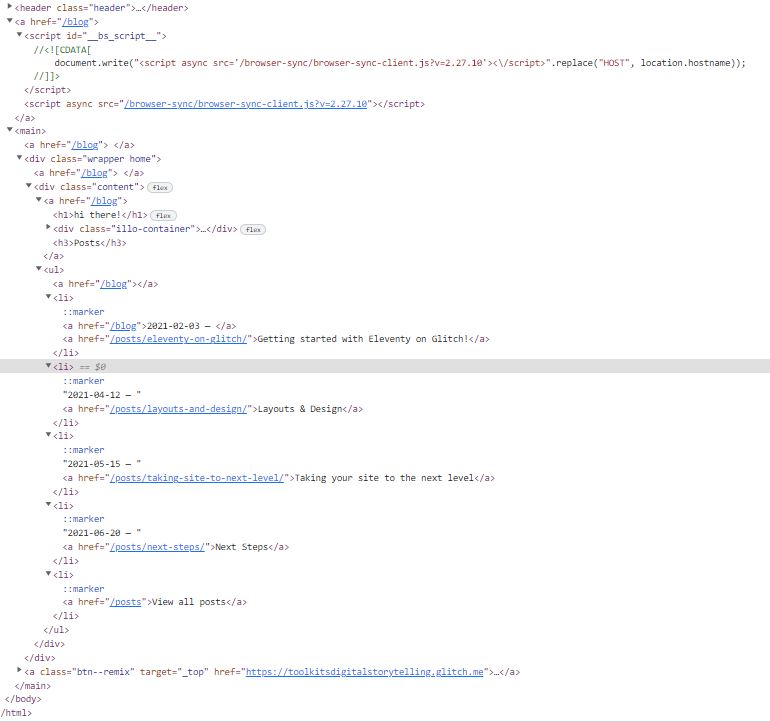Collapse the script id="__bs_script__" node

19,35
